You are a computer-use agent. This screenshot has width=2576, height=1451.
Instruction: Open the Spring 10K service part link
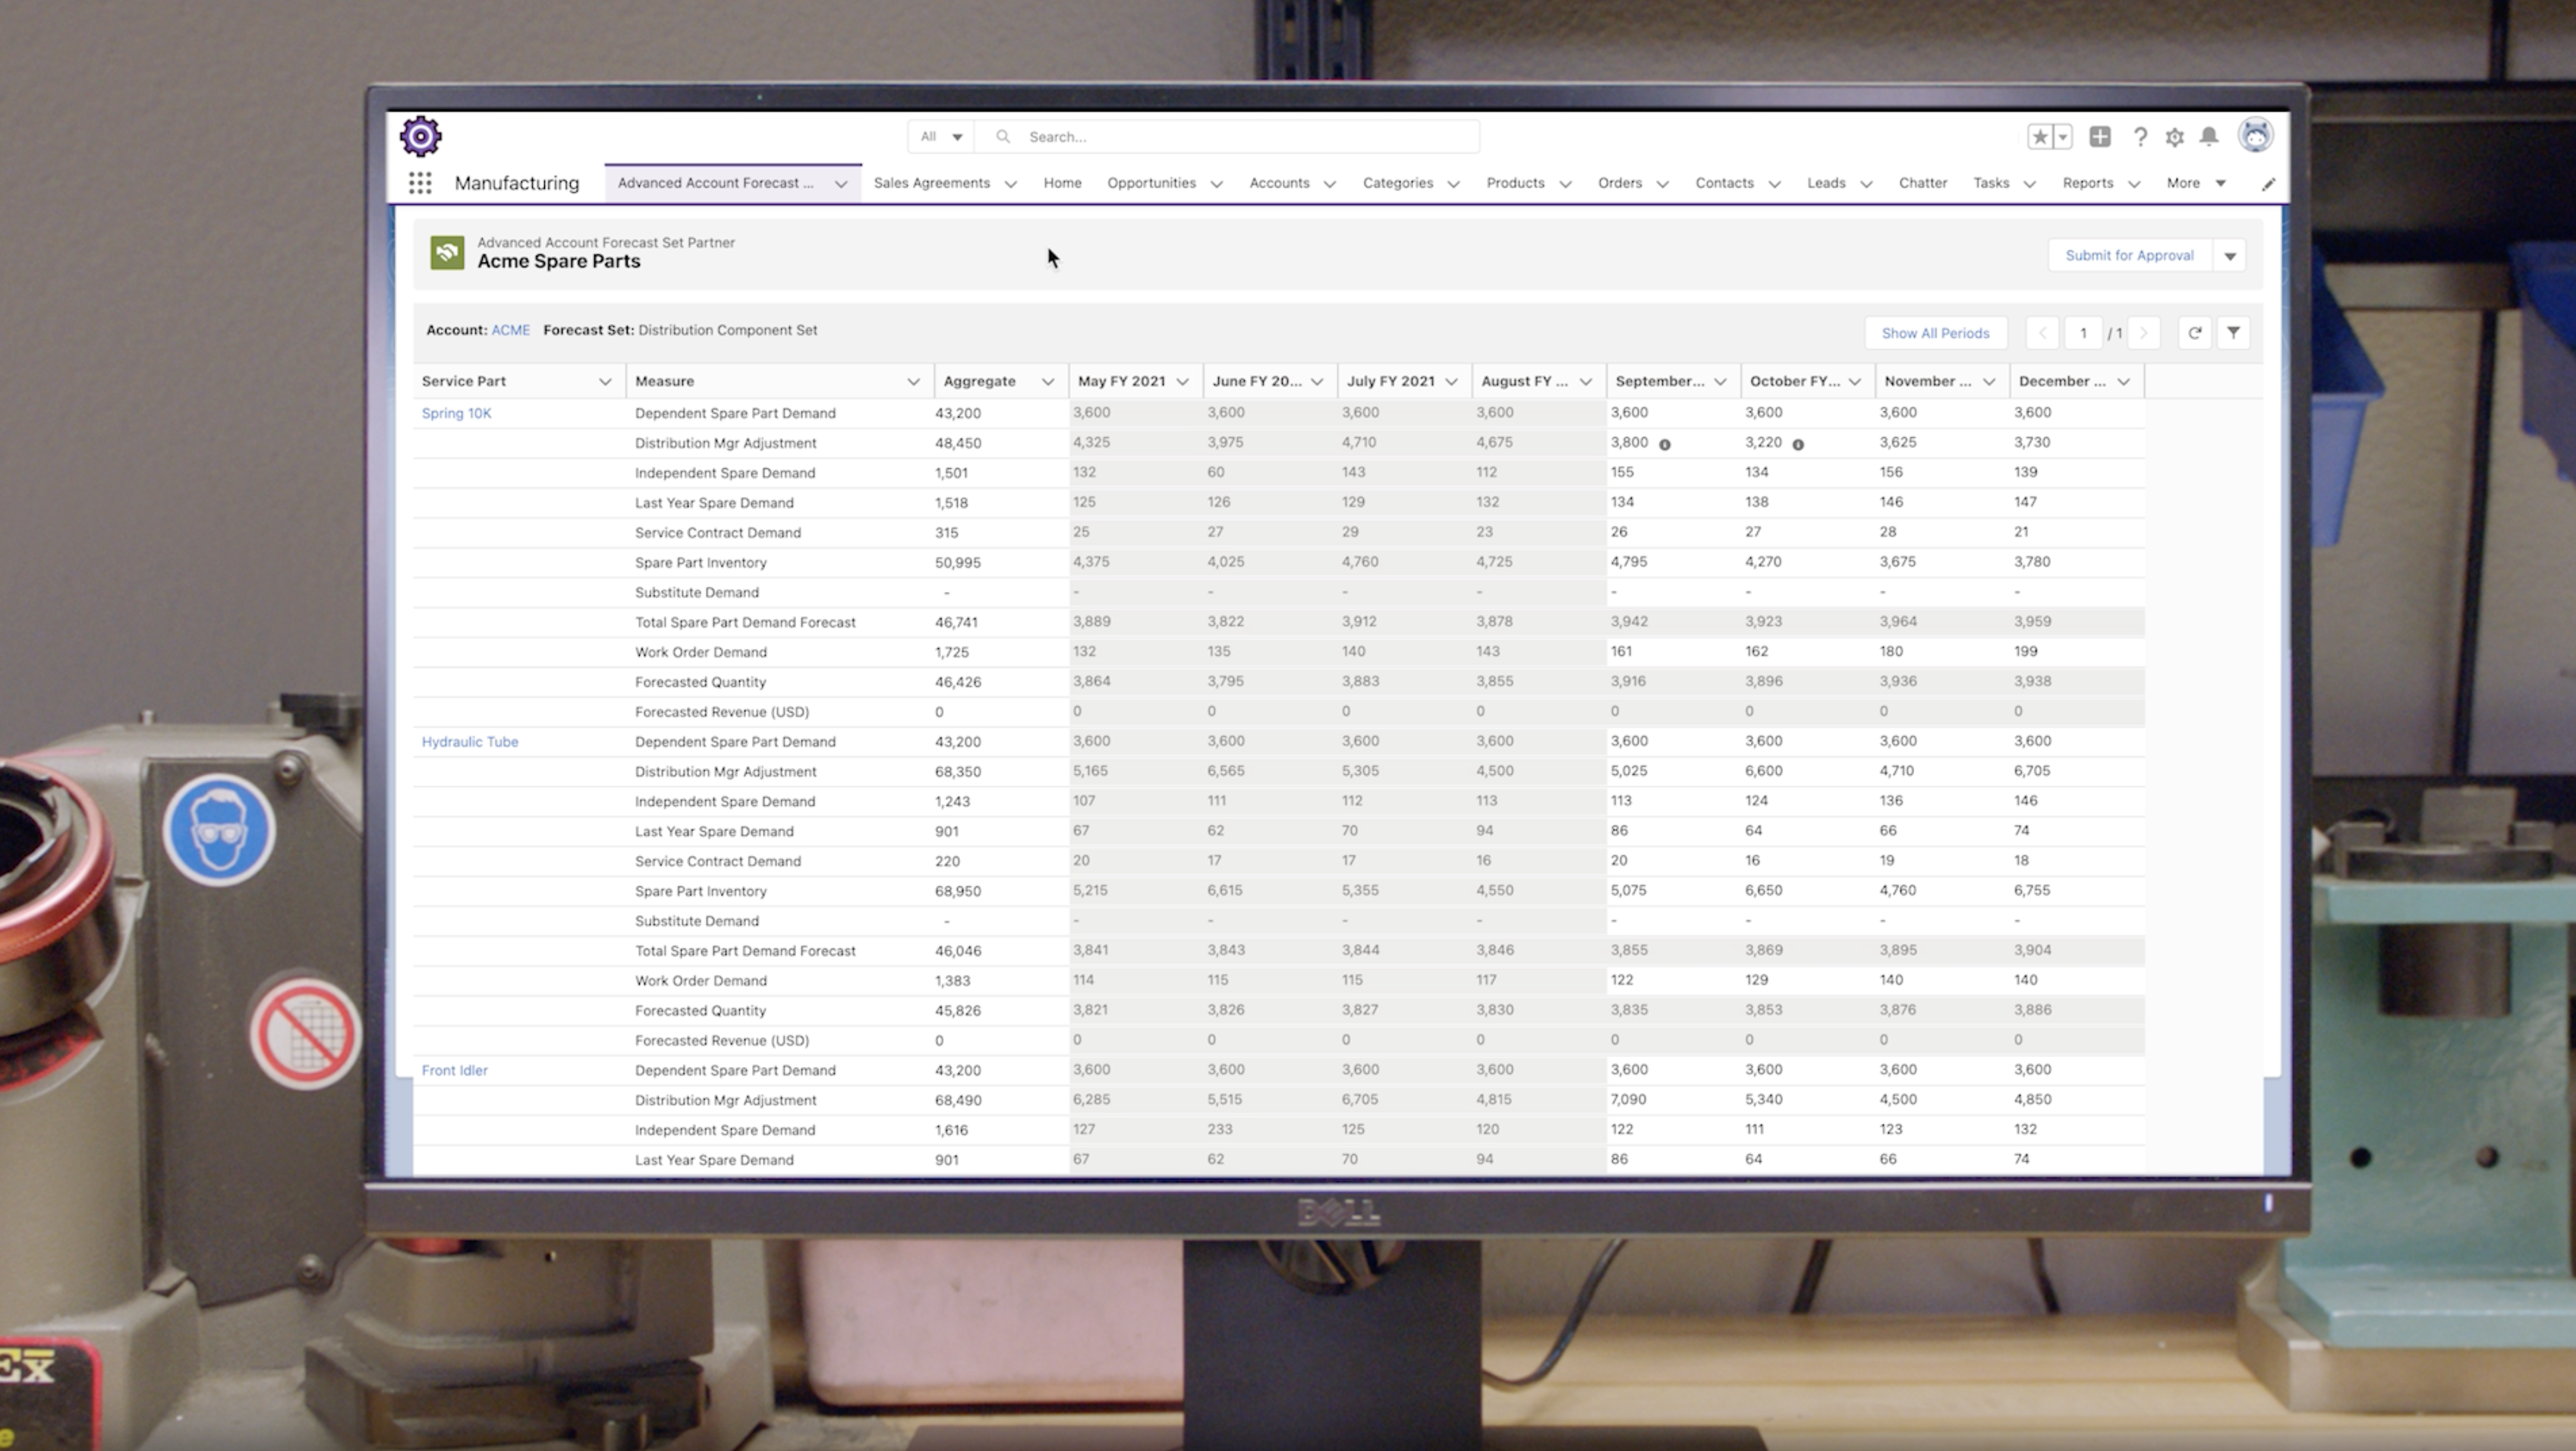[456, 413]
